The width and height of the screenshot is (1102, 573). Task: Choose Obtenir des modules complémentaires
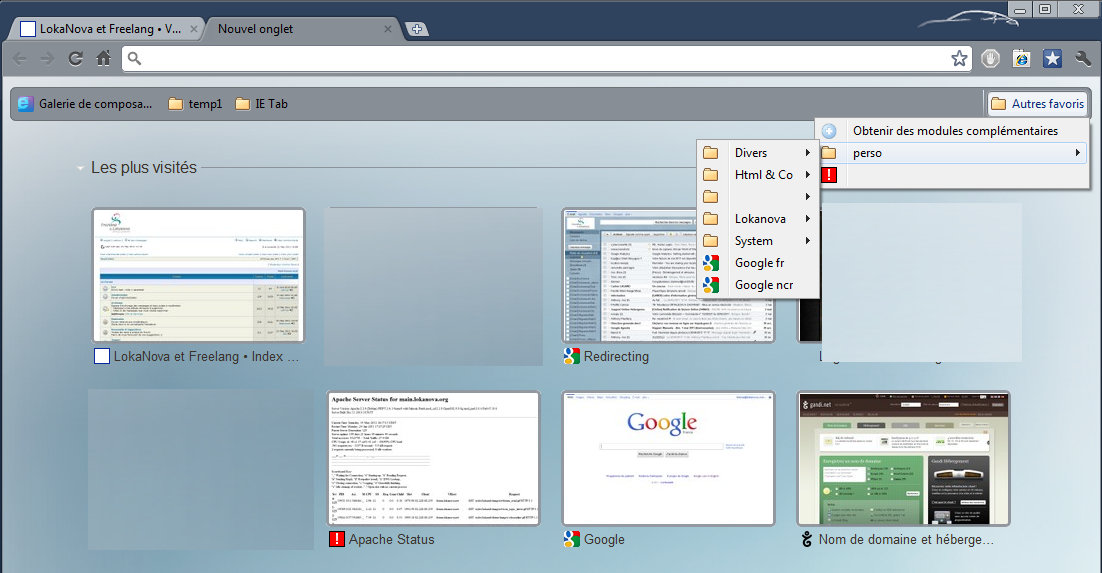pos(953,131)
